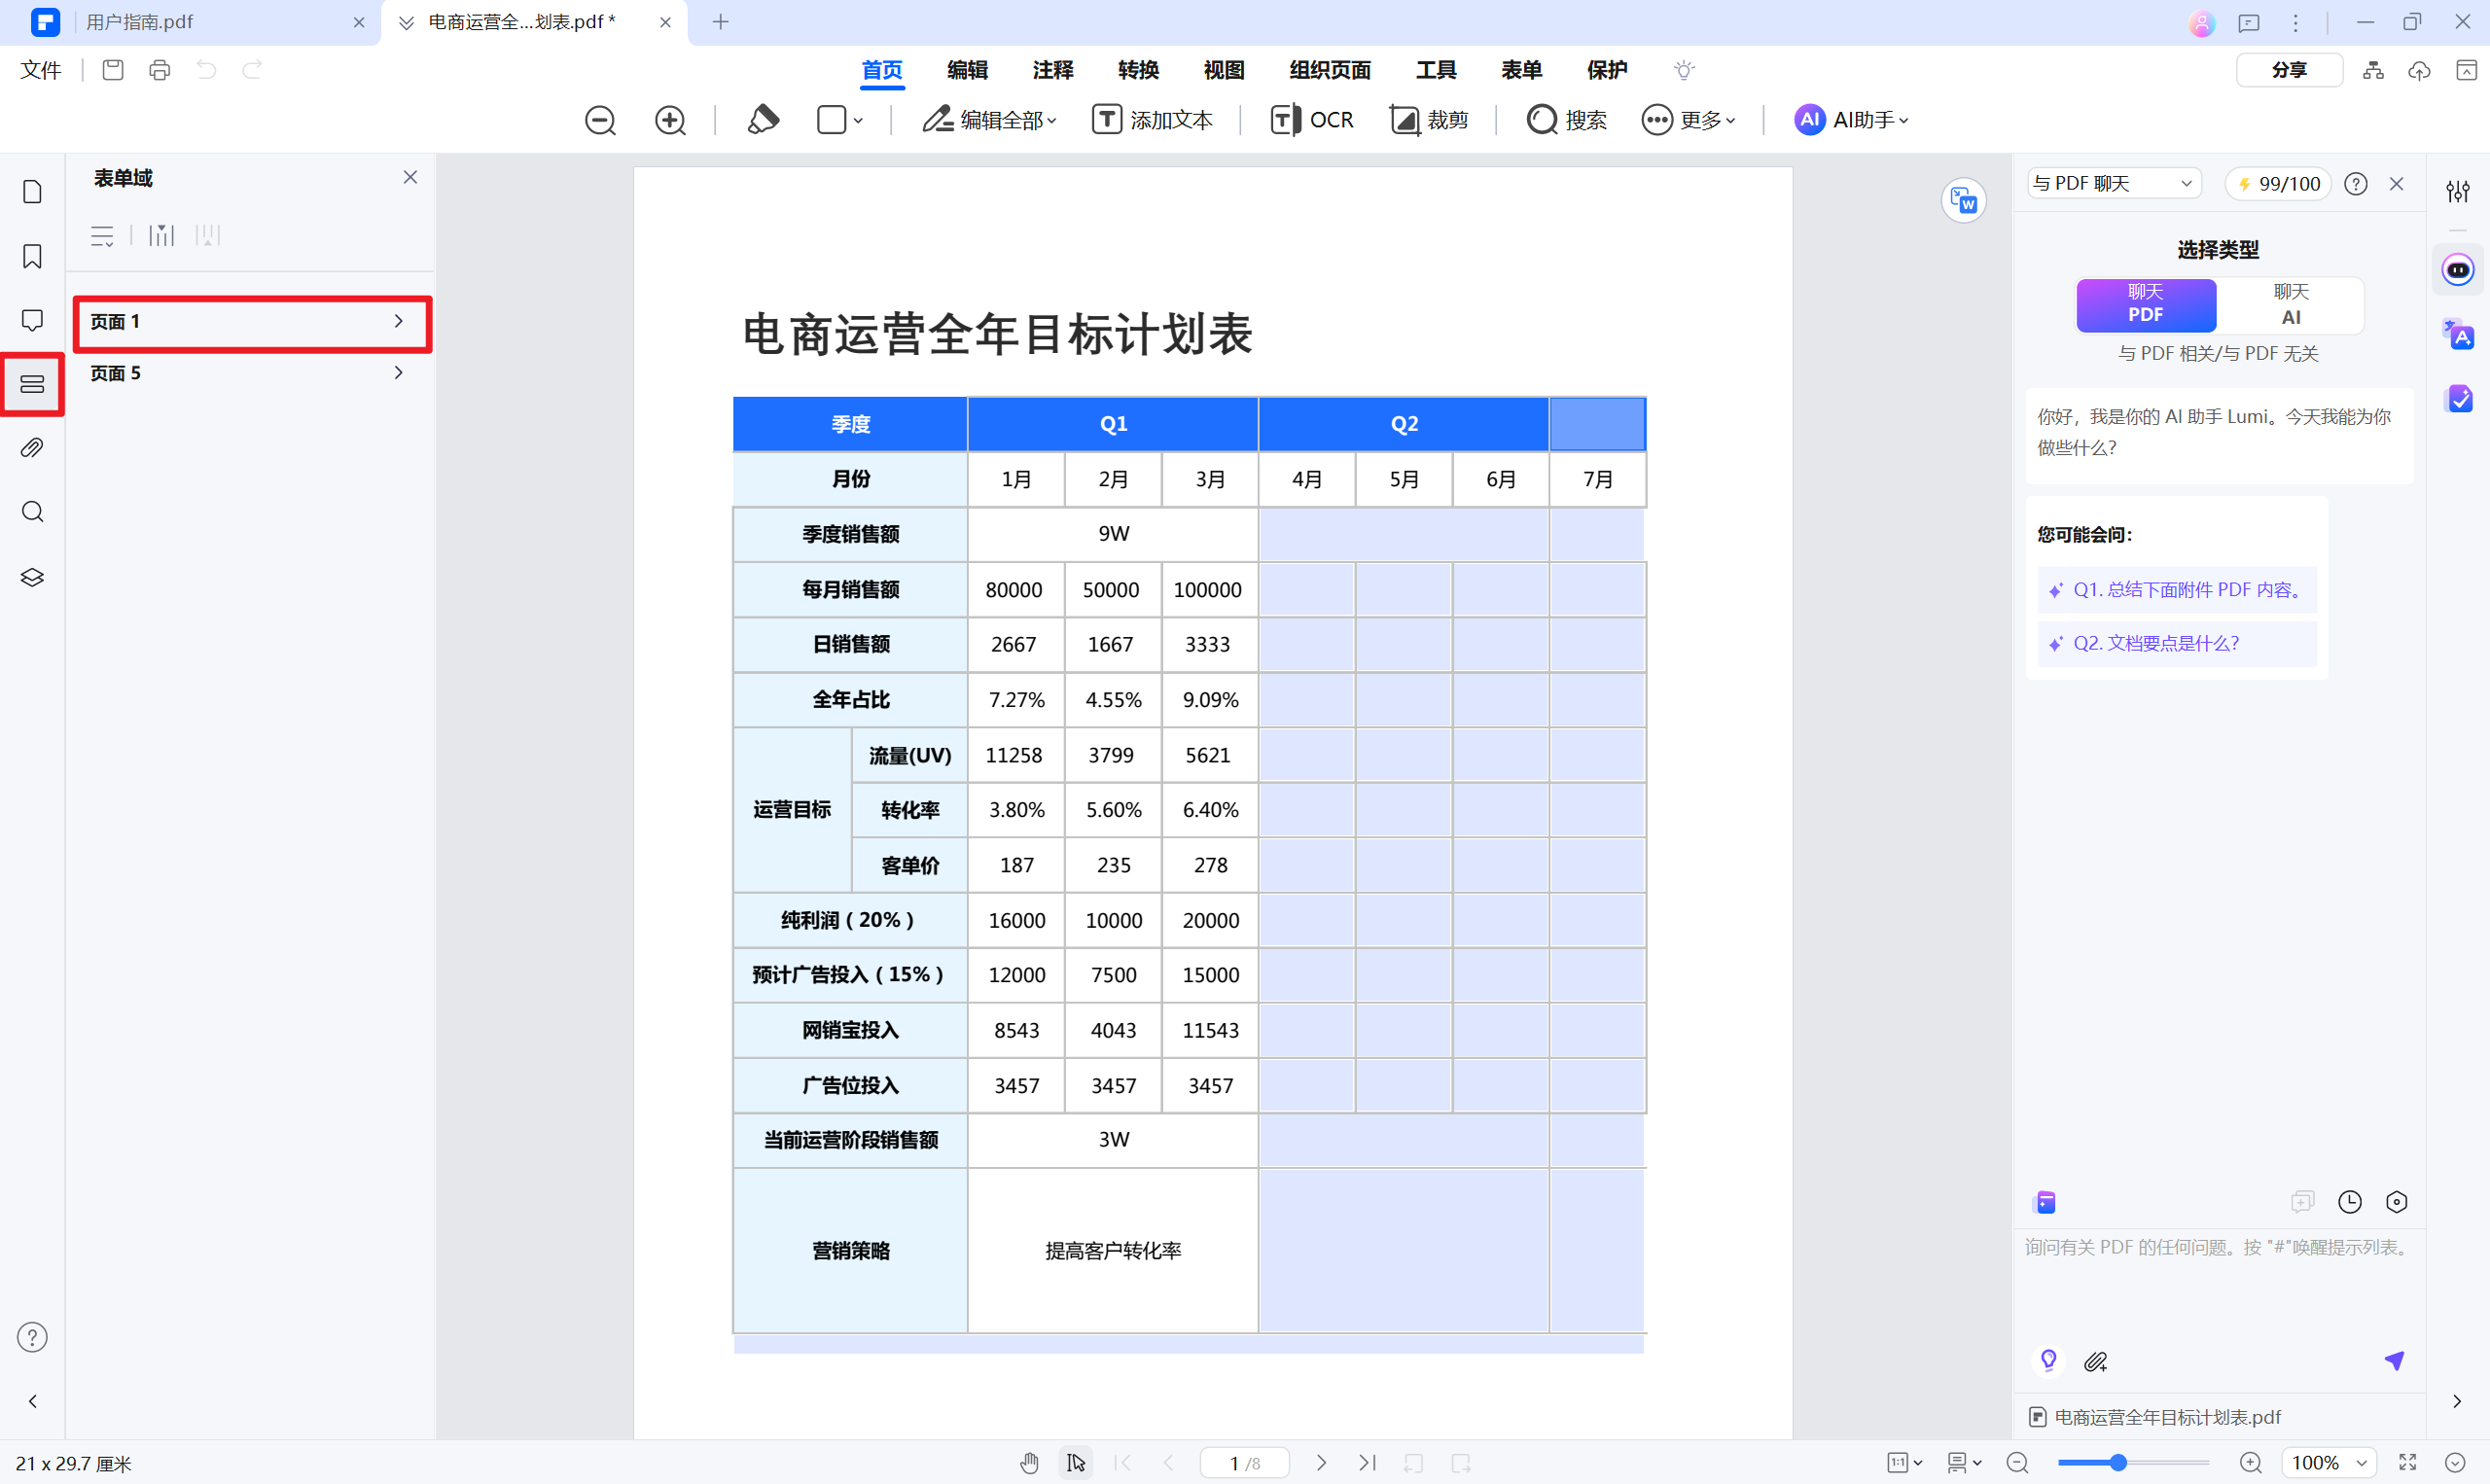Switch to 聊天 PDF mode
This screenshot has height=1484, width=2490.
tap(2145, 304)
